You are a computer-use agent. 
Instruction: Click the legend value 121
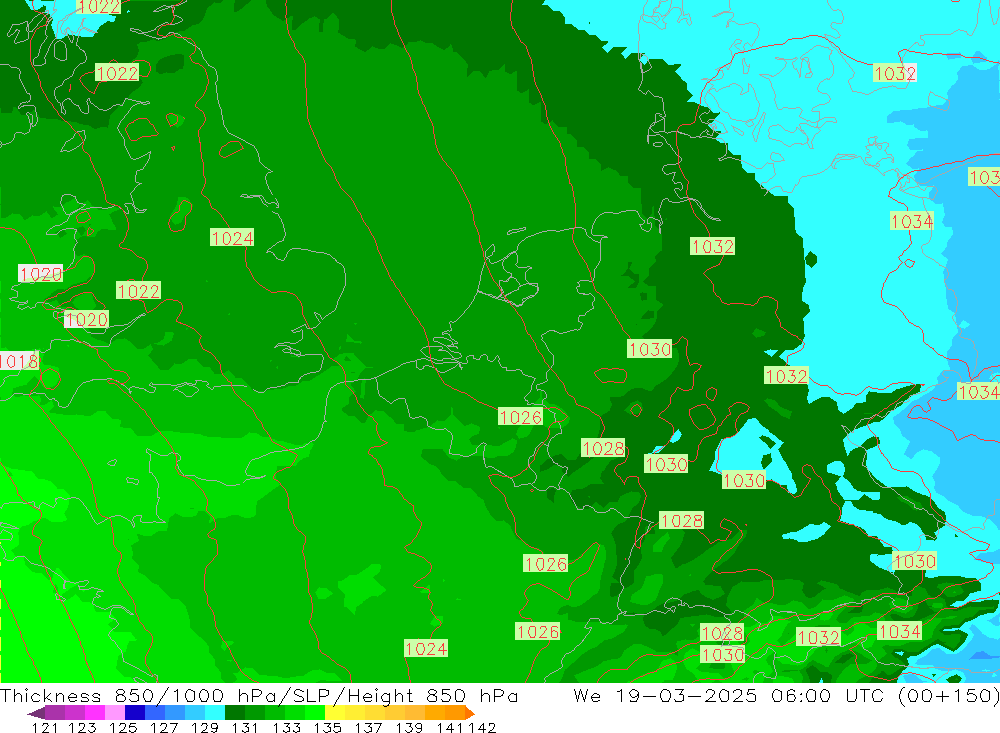(45, 727)
